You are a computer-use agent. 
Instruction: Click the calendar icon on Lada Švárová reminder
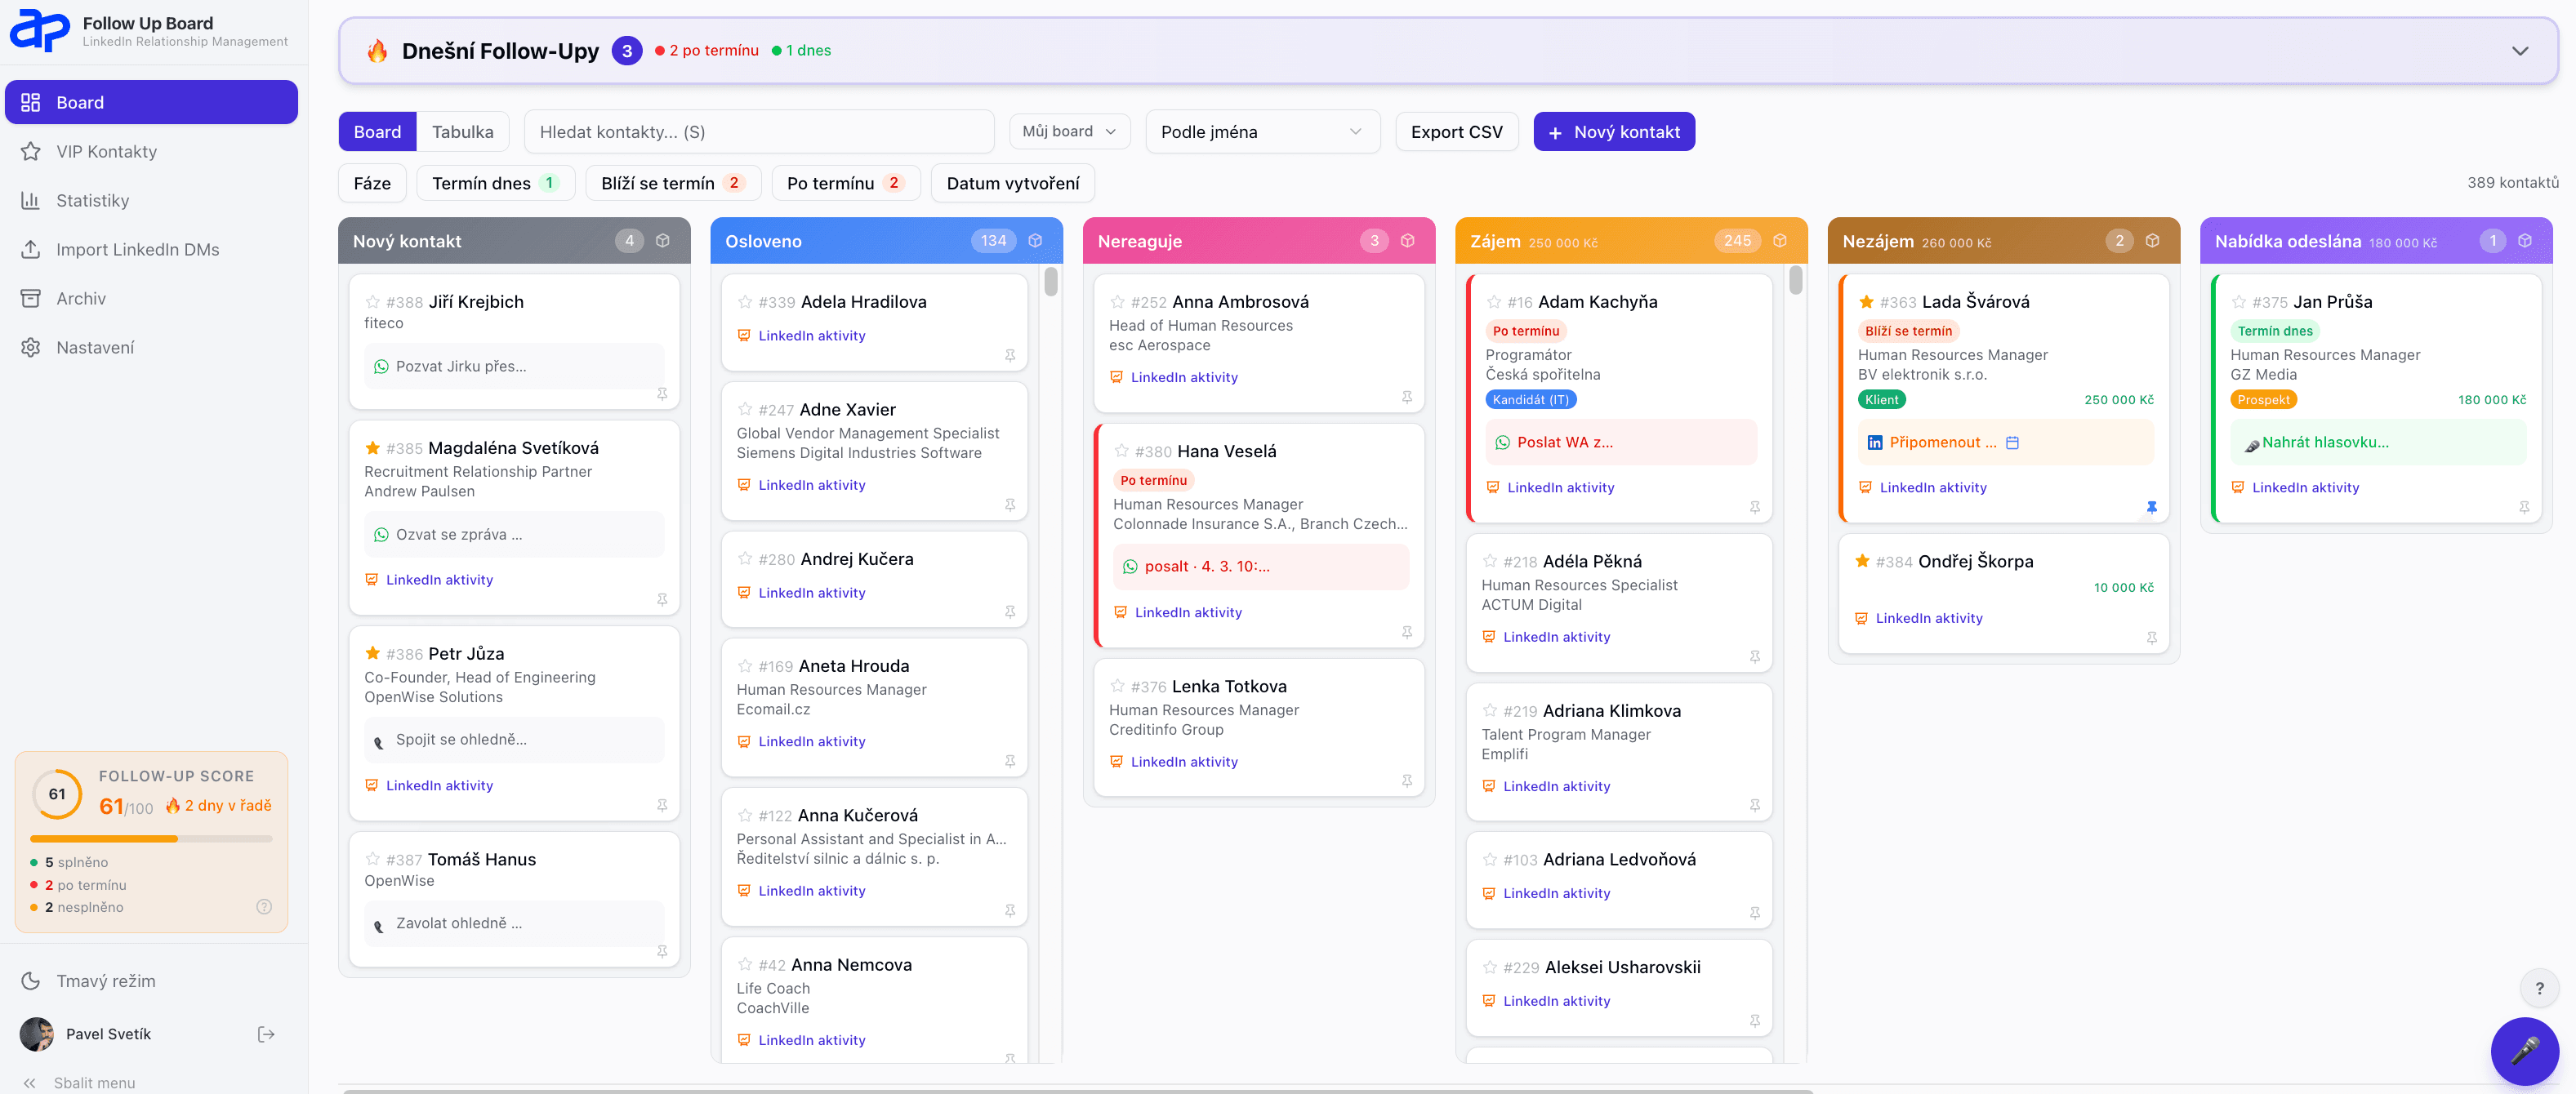click(x=2012, y=442)
